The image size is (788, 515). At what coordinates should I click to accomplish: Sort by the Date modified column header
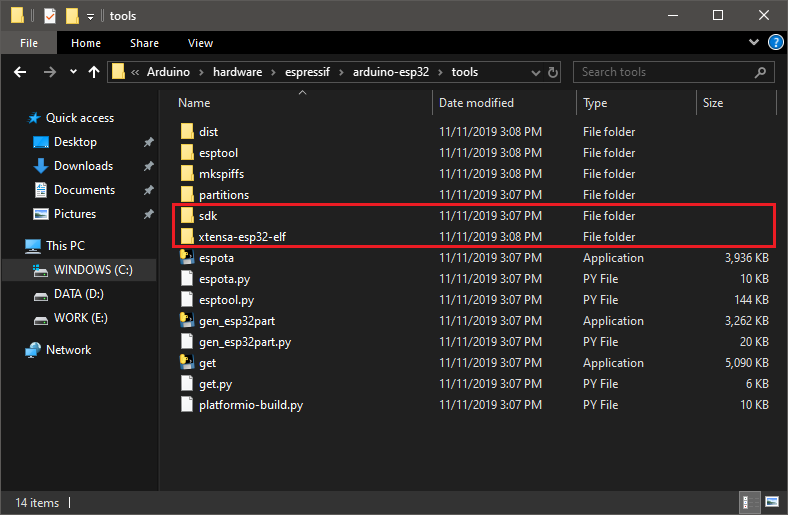pyautogui.click(x=476, y=103)
